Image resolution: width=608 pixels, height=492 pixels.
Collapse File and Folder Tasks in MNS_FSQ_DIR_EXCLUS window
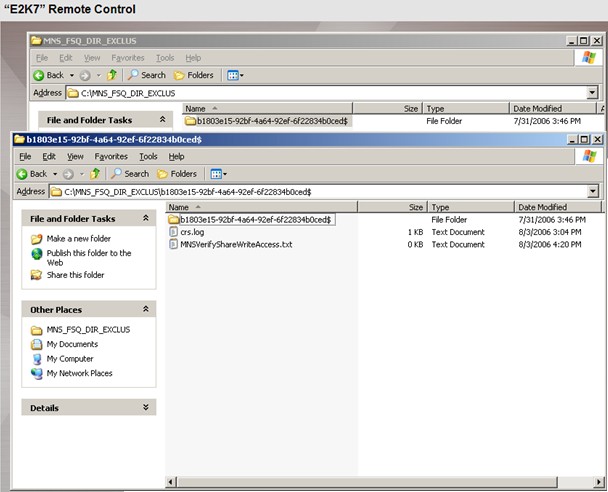162,119
